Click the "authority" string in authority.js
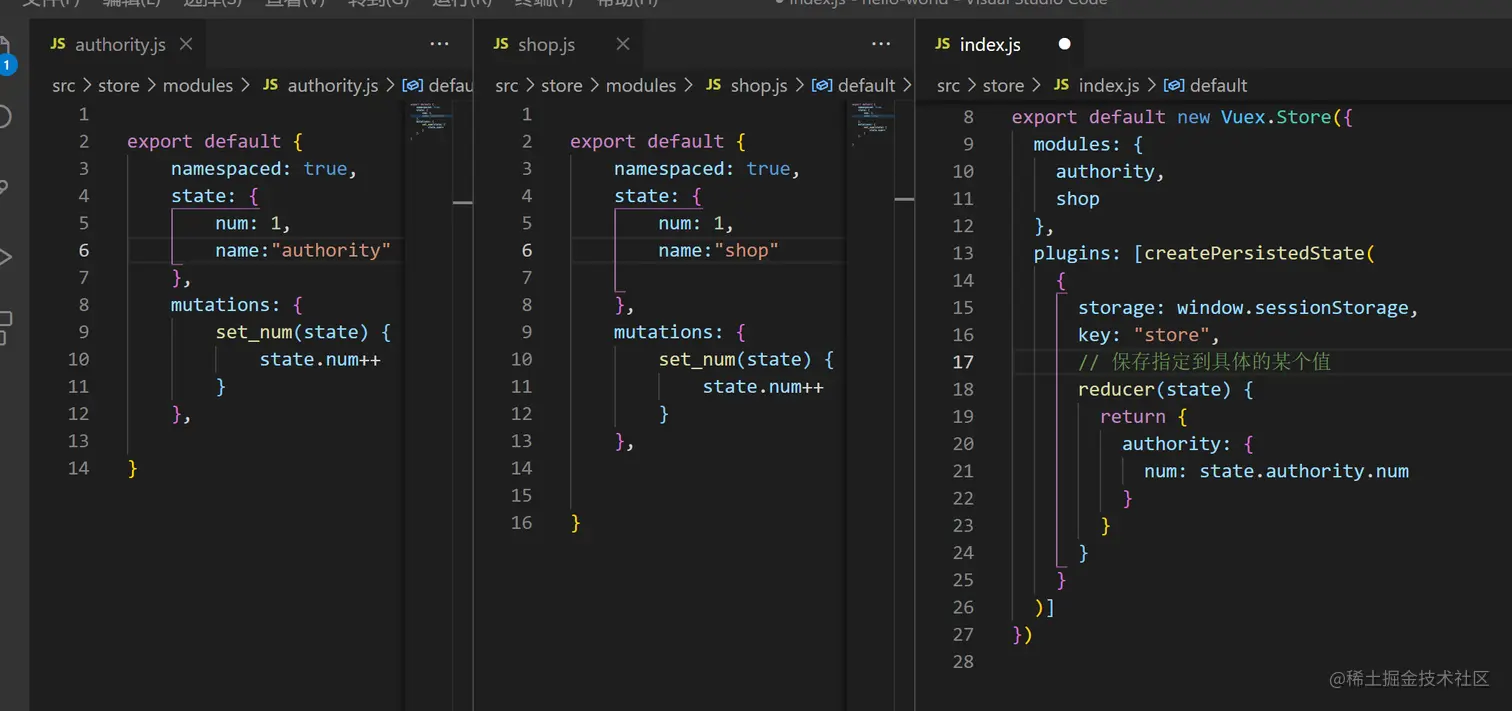The height and width of the screenshot is (711, 1512). coord(331,250)
